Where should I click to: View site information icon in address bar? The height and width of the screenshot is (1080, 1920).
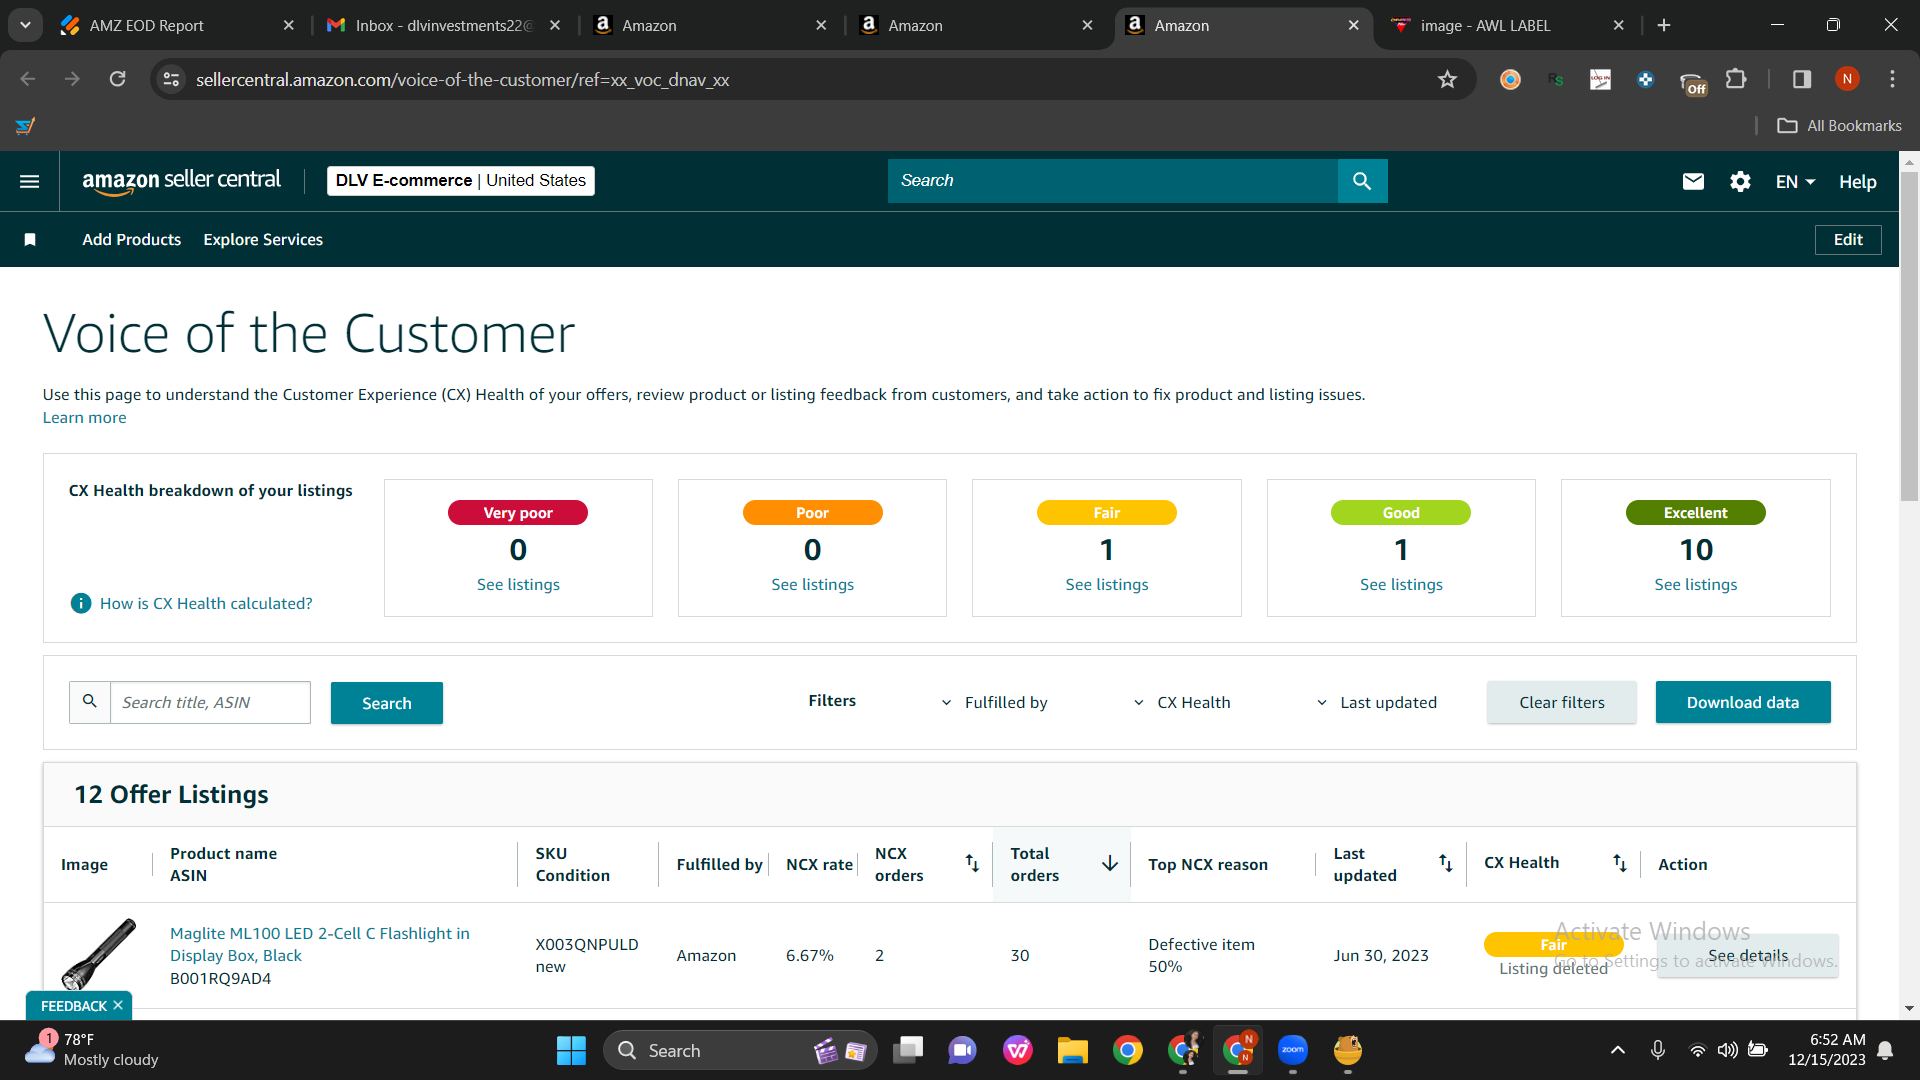[x=172, y=79]
